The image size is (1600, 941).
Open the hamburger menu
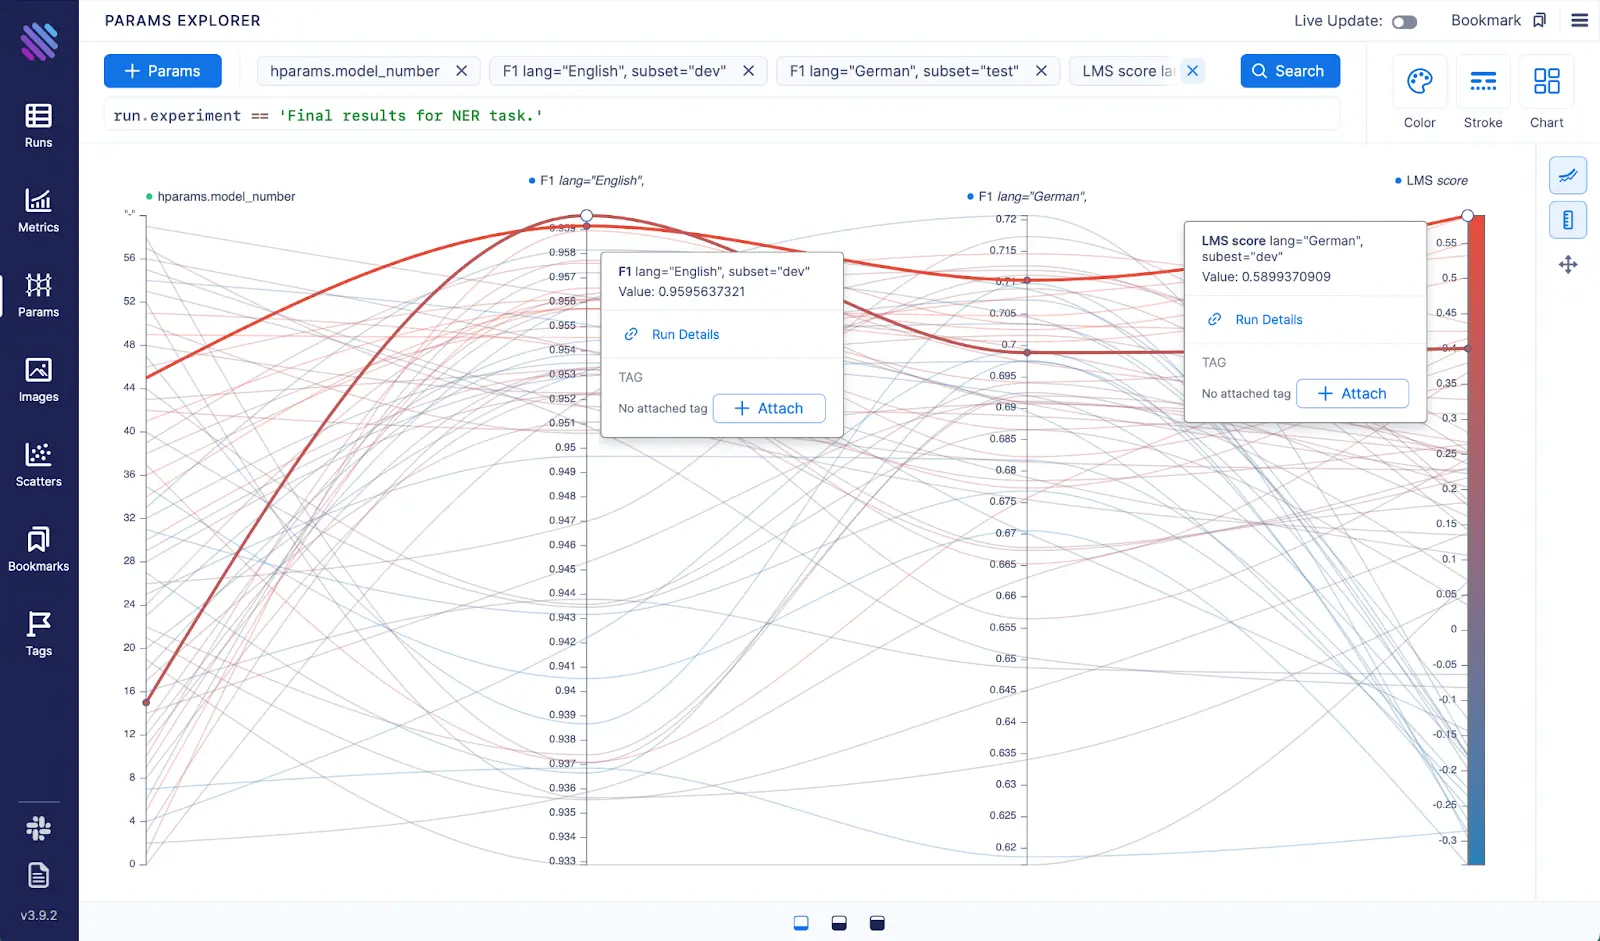[1580, 20]
